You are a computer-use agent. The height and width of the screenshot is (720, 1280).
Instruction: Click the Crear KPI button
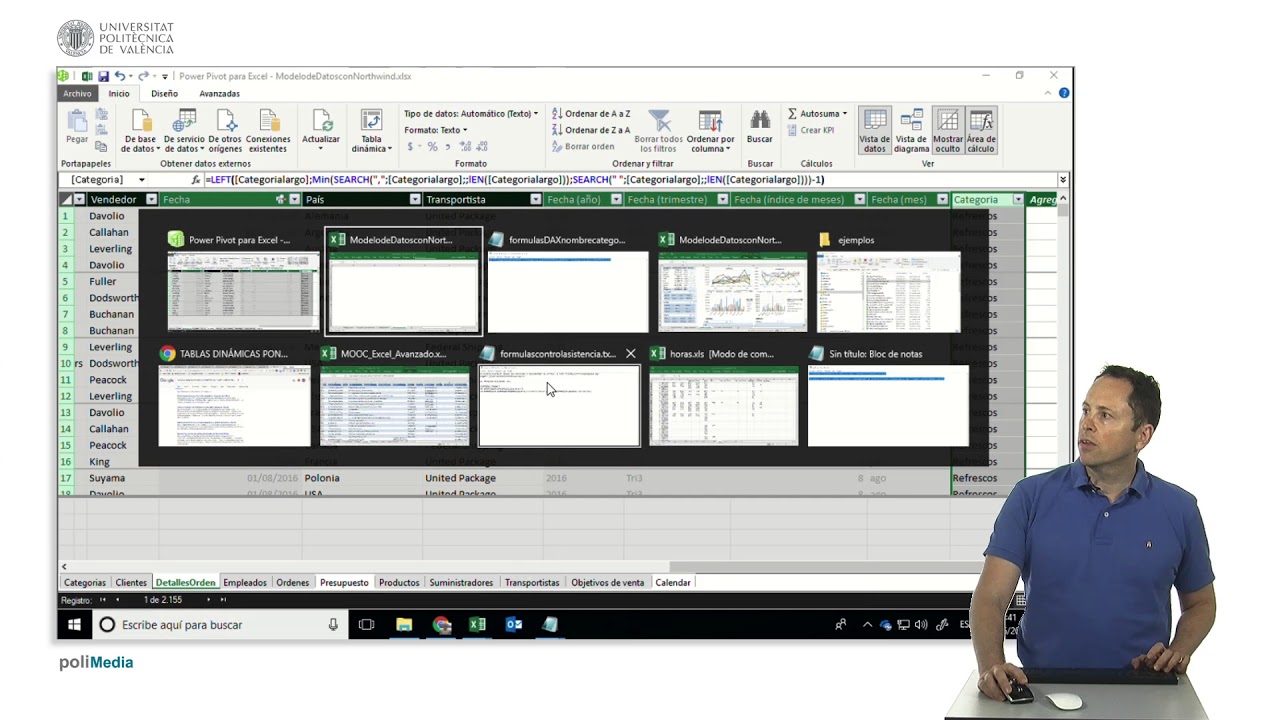point(811,130)
